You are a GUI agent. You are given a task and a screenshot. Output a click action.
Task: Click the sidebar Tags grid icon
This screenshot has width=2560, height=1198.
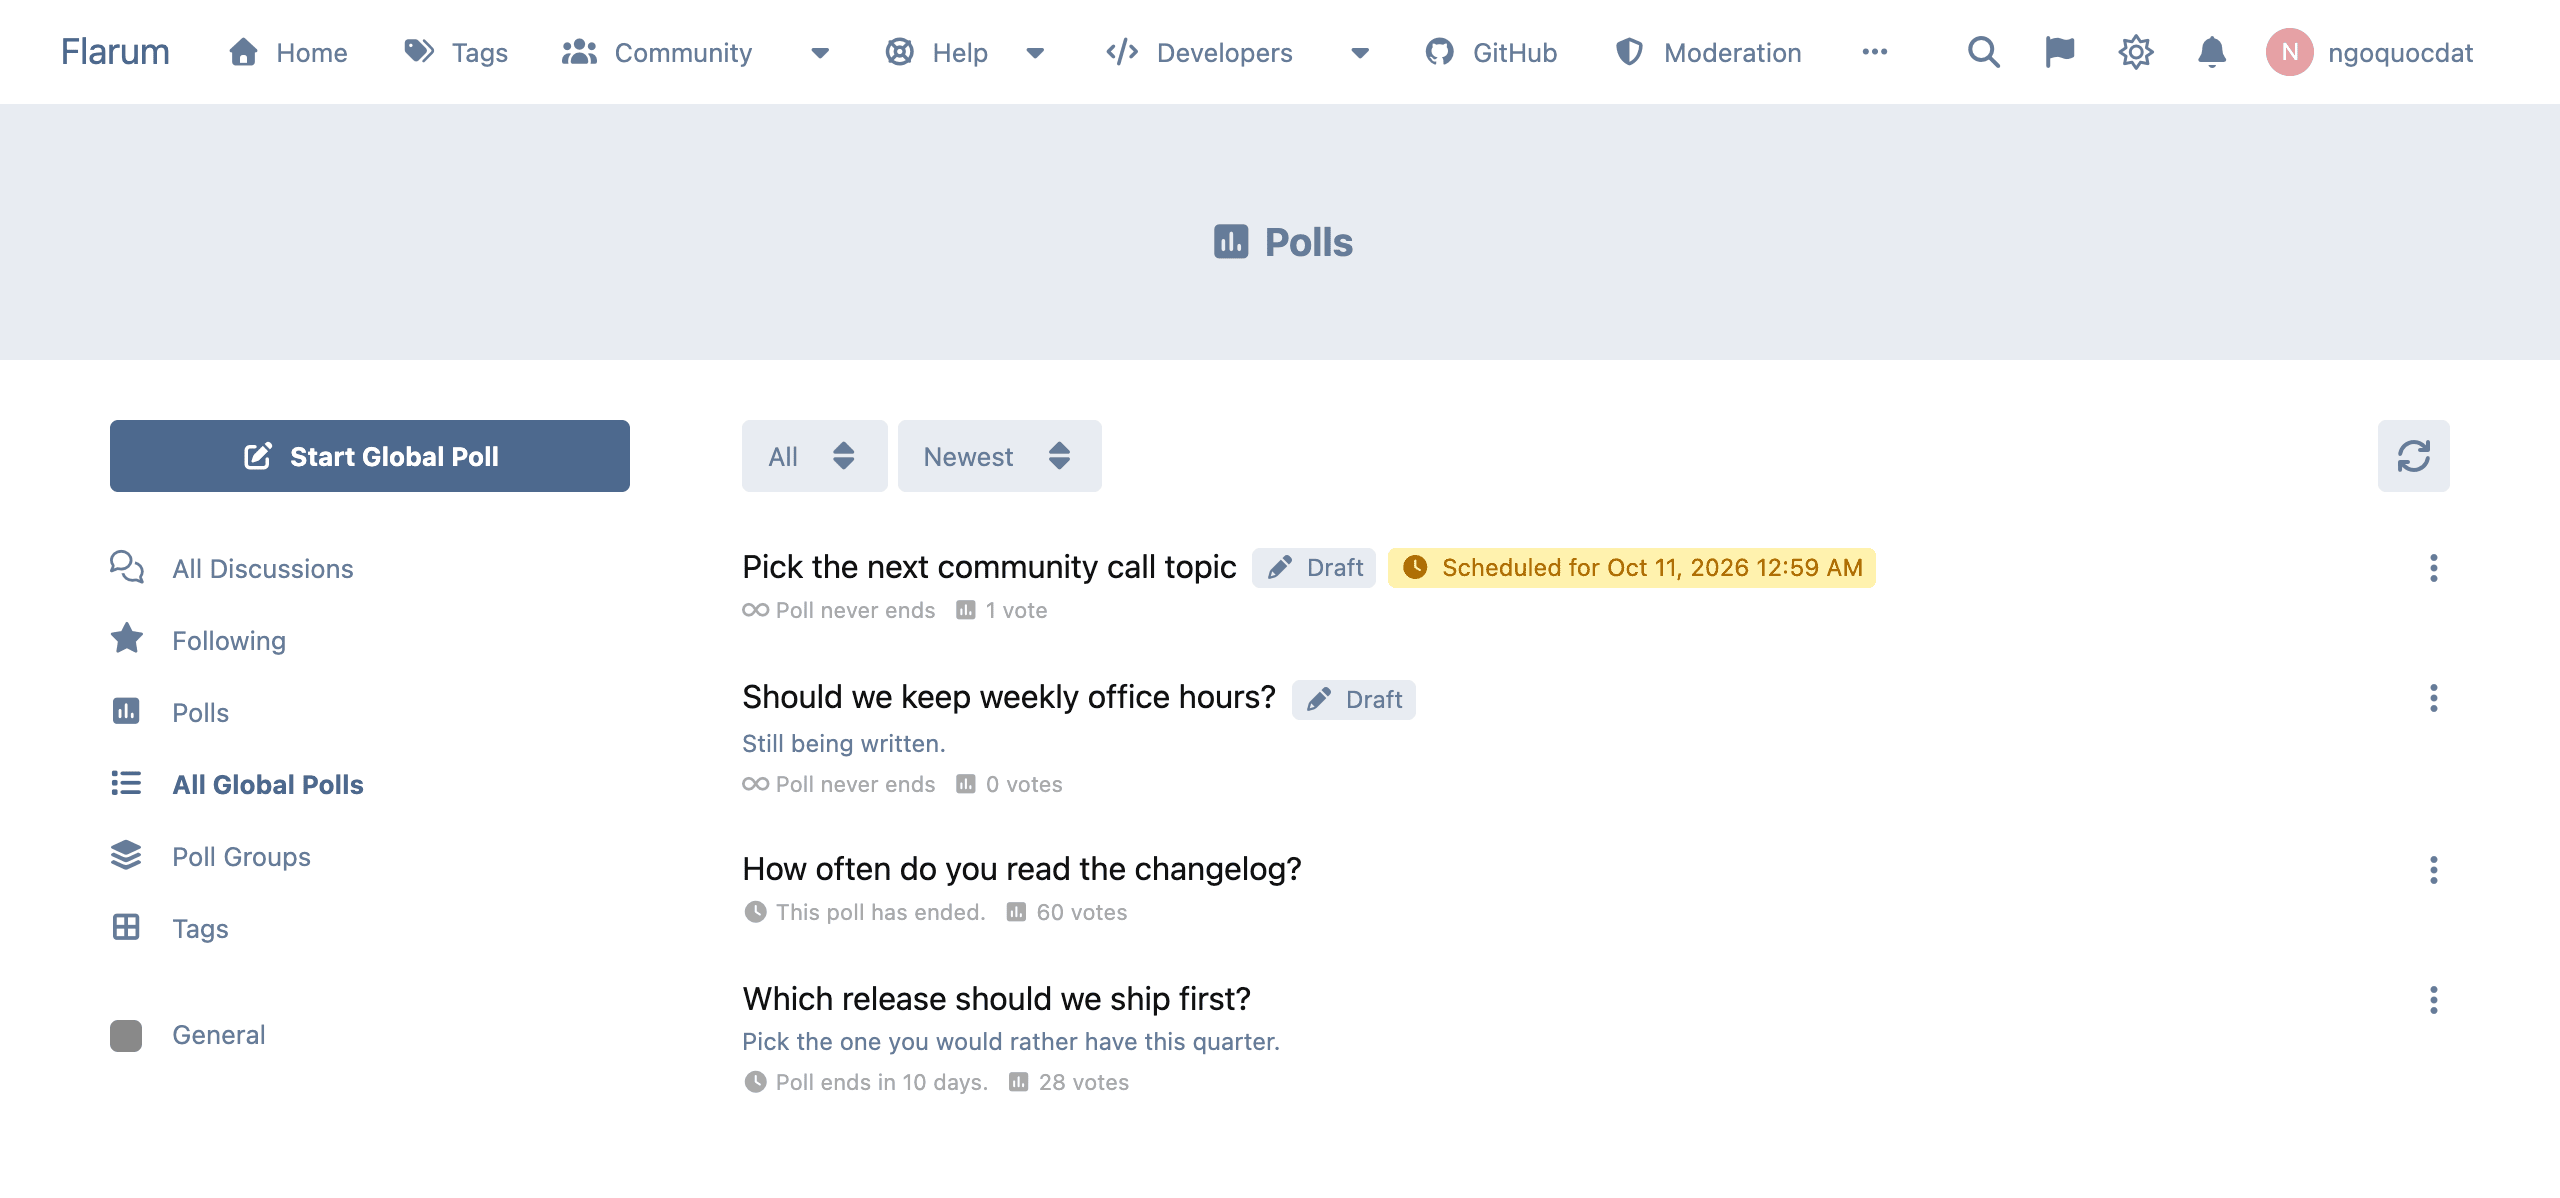(126, 927)
